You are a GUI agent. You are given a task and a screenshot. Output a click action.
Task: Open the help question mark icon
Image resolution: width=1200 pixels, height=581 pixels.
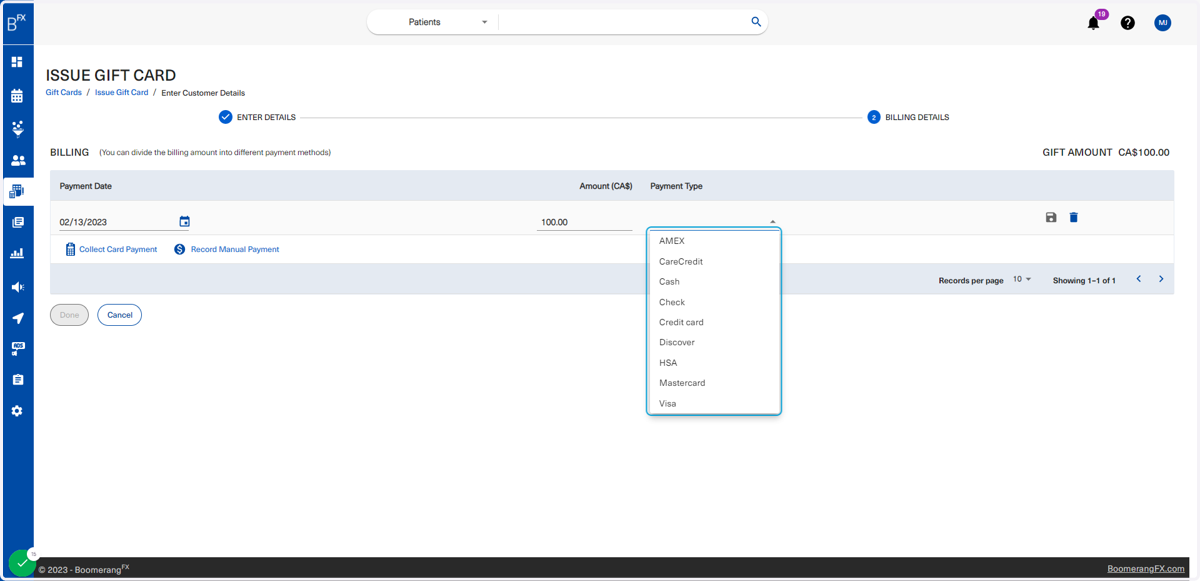(1128, 23)
